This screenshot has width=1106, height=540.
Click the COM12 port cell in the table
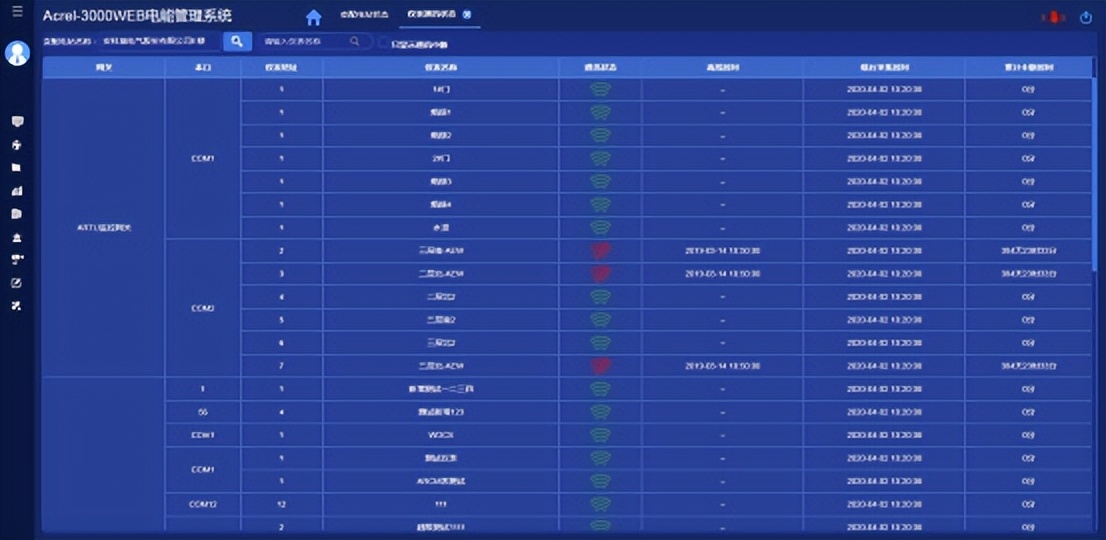point(203,504)
